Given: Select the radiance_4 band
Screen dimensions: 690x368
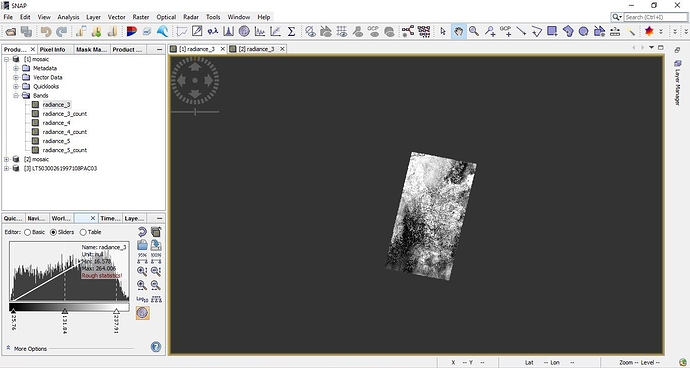Looking at the screenshot, I should click(56, 123).
